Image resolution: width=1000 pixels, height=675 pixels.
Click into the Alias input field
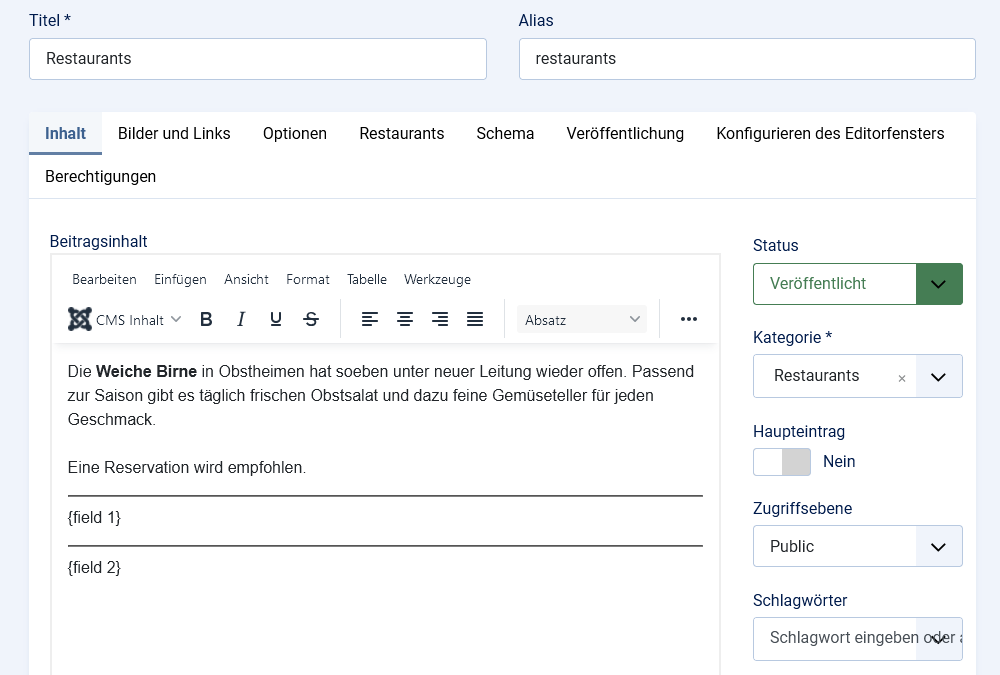point(747,59)
